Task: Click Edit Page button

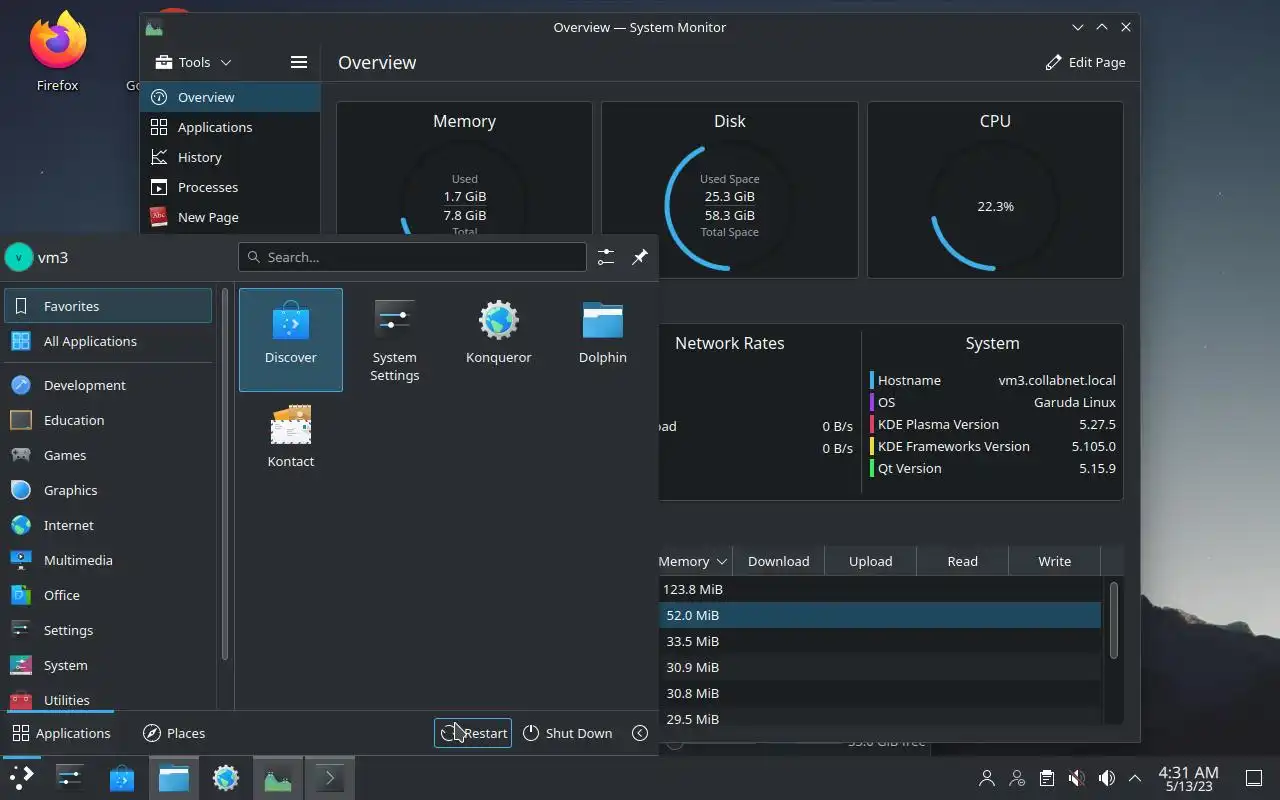Action: (1085, 62)
